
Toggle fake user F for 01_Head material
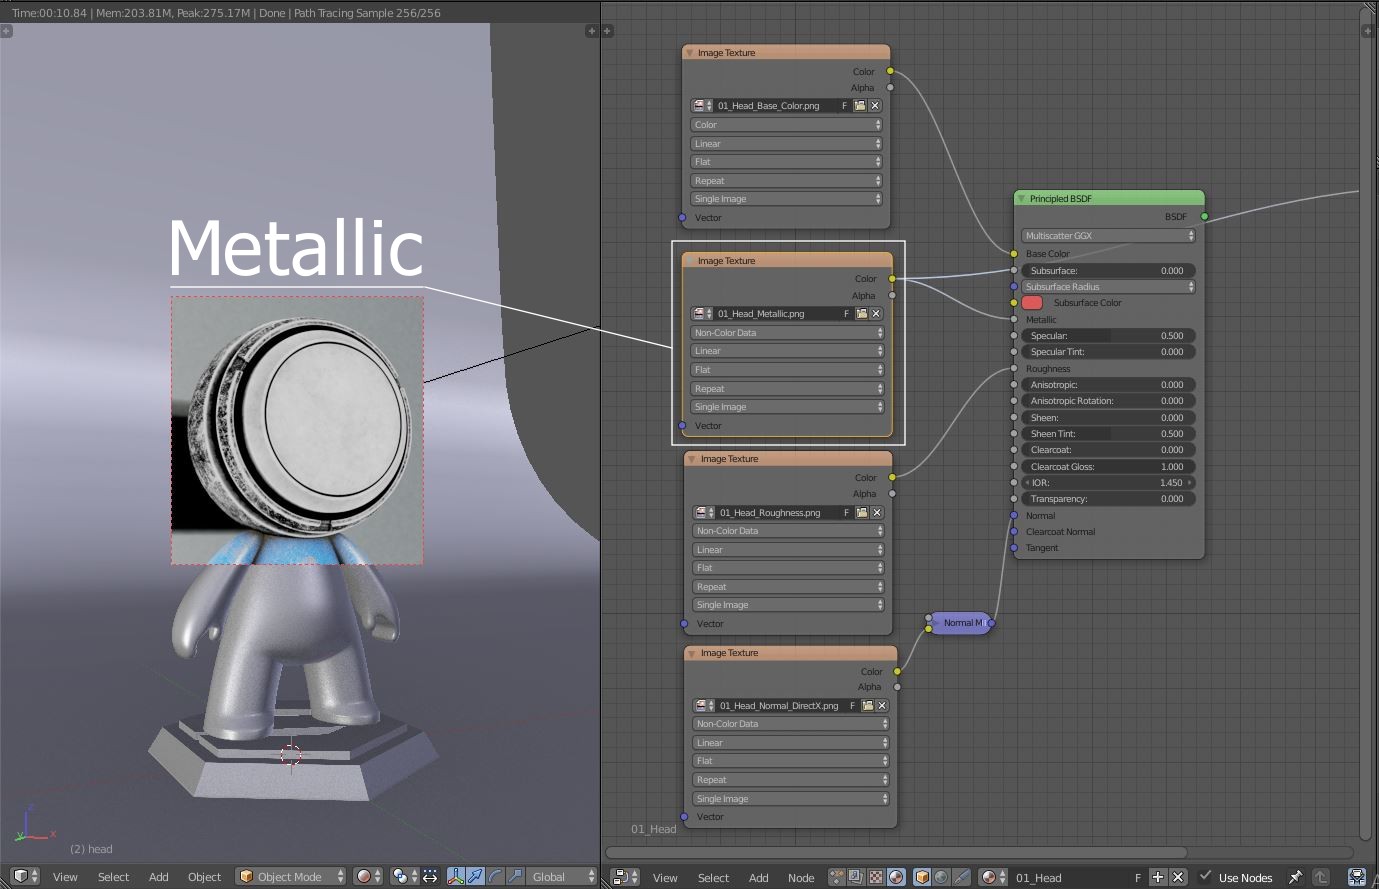point(1137,877)
